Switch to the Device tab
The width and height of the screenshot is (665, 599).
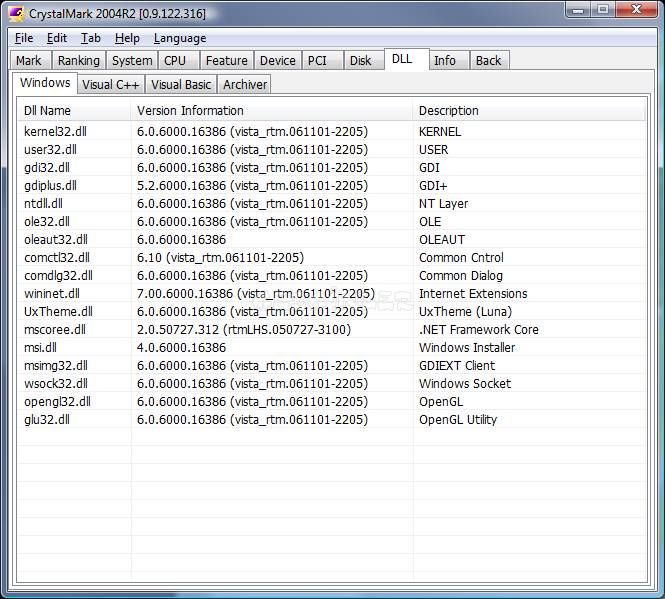(278, 61)
